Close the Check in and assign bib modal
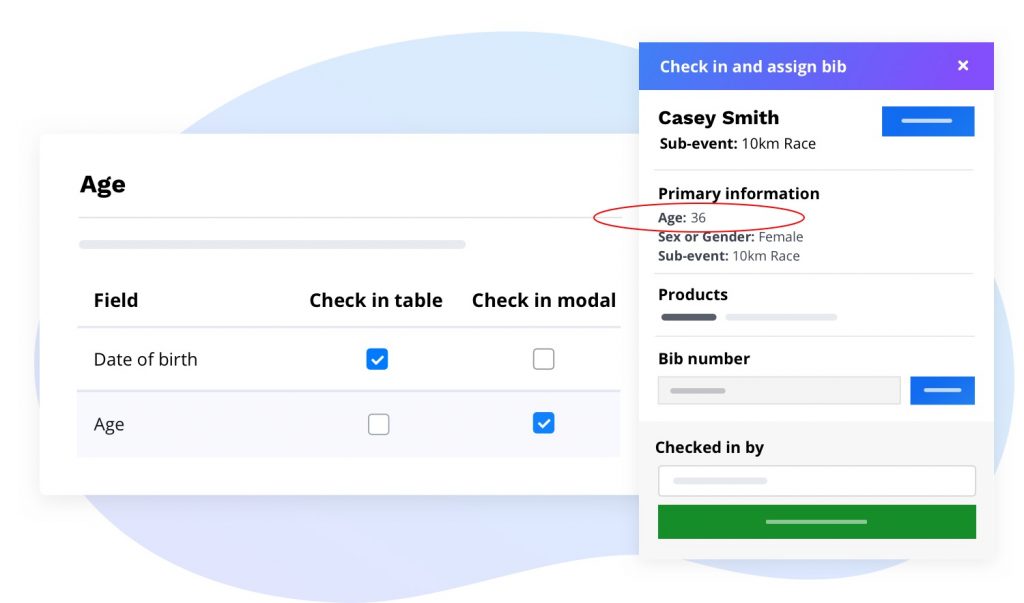The height and width of the screenshot is (603, 1024). (963, 66)
